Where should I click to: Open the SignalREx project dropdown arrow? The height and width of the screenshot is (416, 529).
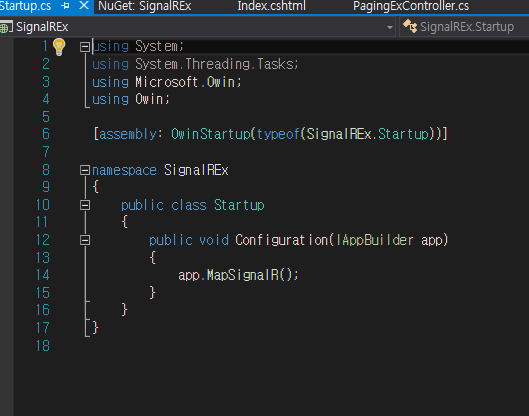(x=390, y=27)
